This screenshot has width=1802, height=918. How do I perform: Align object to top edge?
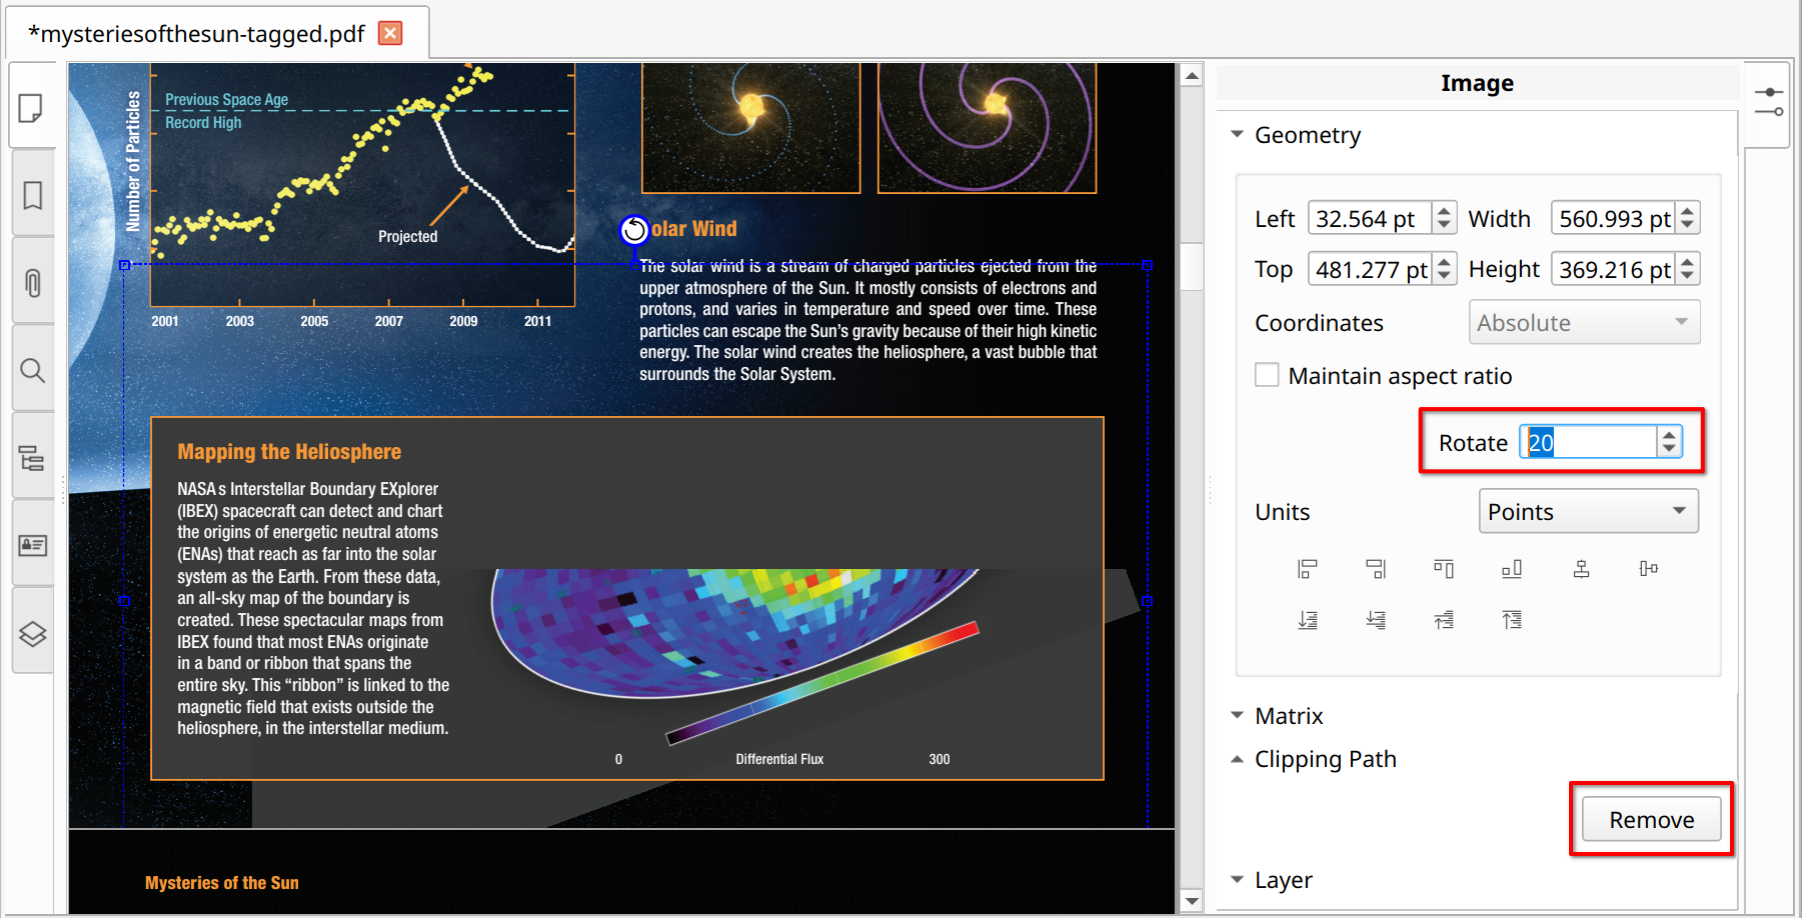(1444, 569)
